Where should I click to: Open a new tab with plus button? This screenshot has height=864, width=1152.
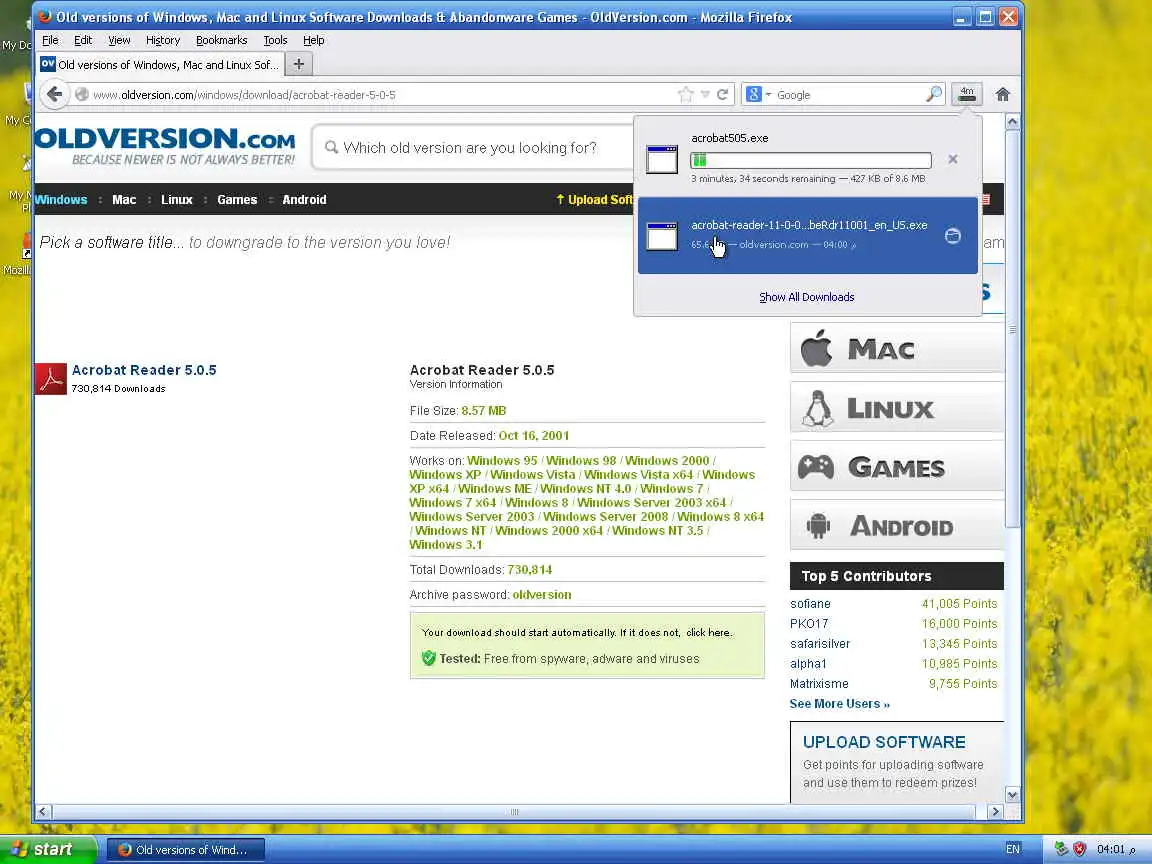(x=298, y=64)
